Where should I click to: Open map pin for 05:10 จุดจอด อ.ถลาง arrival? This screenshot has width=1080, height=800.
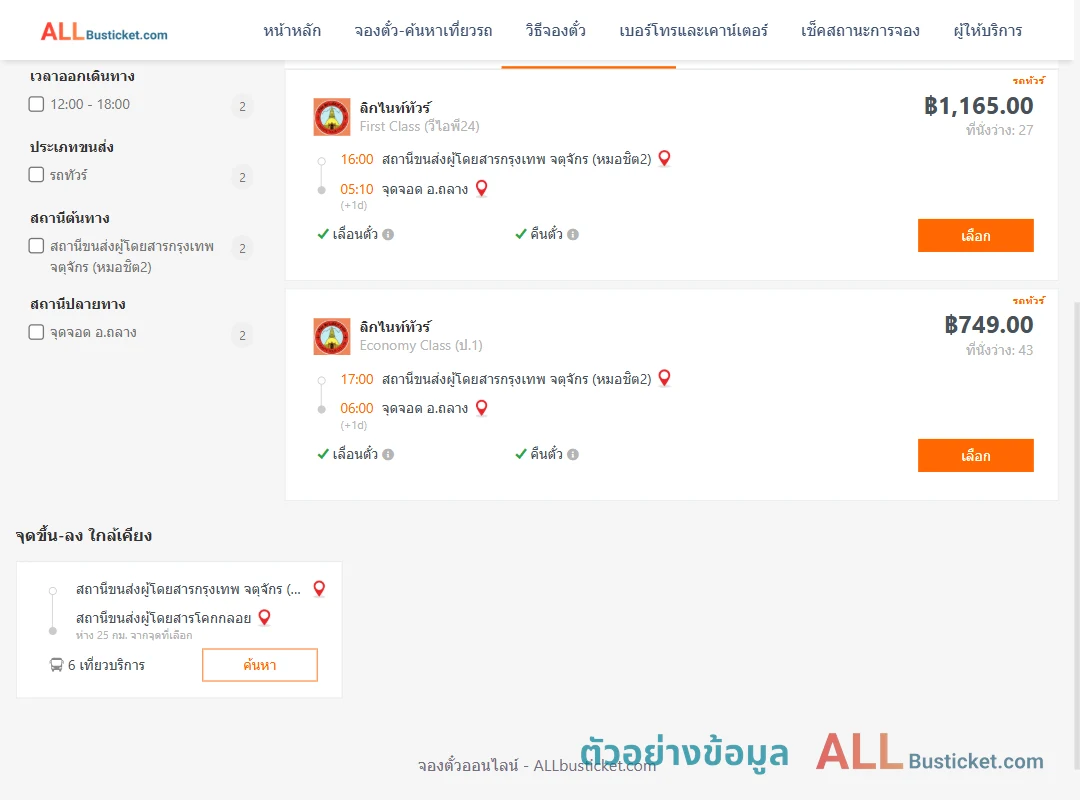482,188
